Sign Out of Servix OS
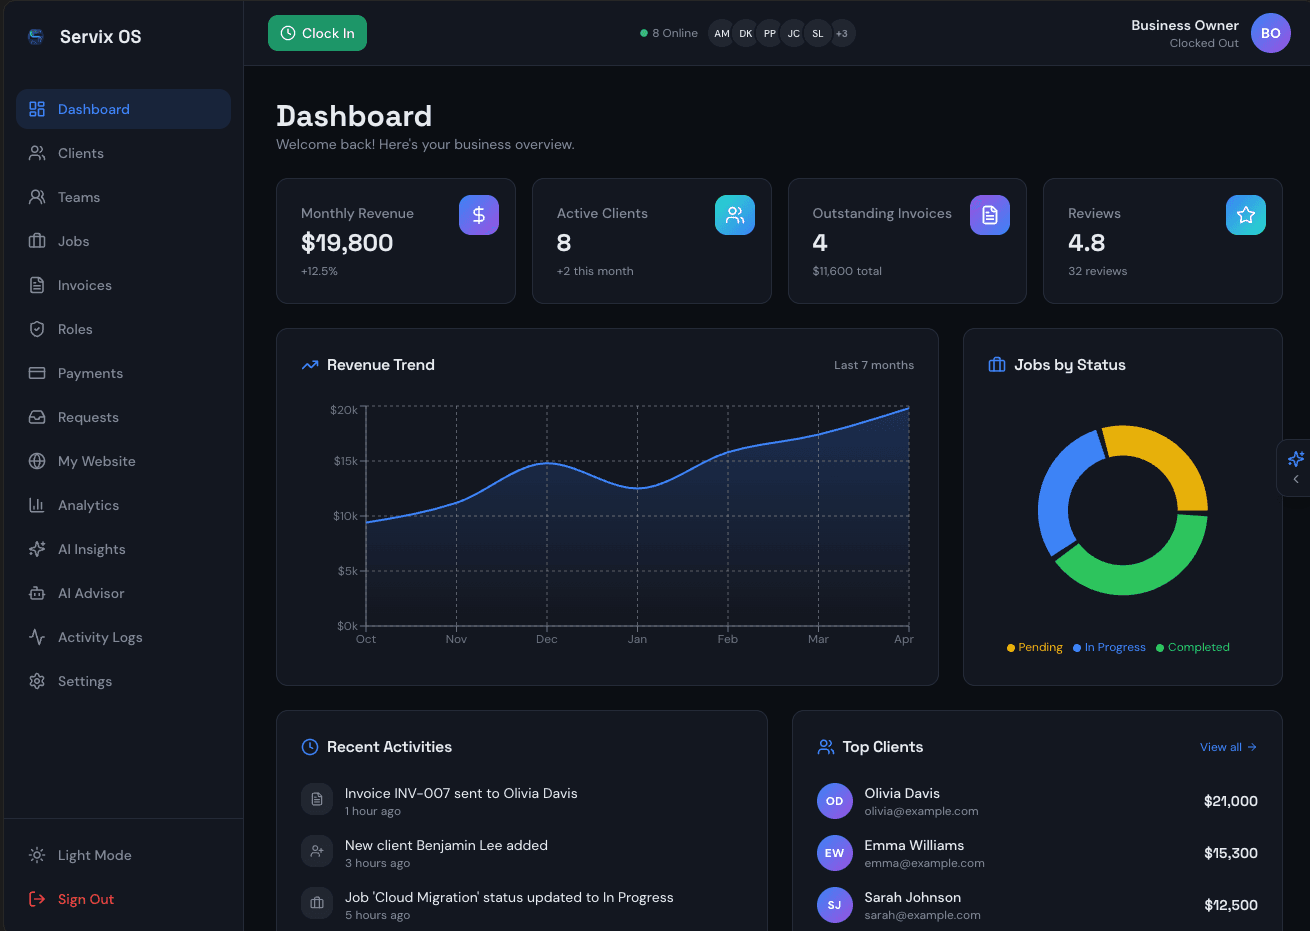The height and width of the screenshot is (931, 1310). point(84,899)
